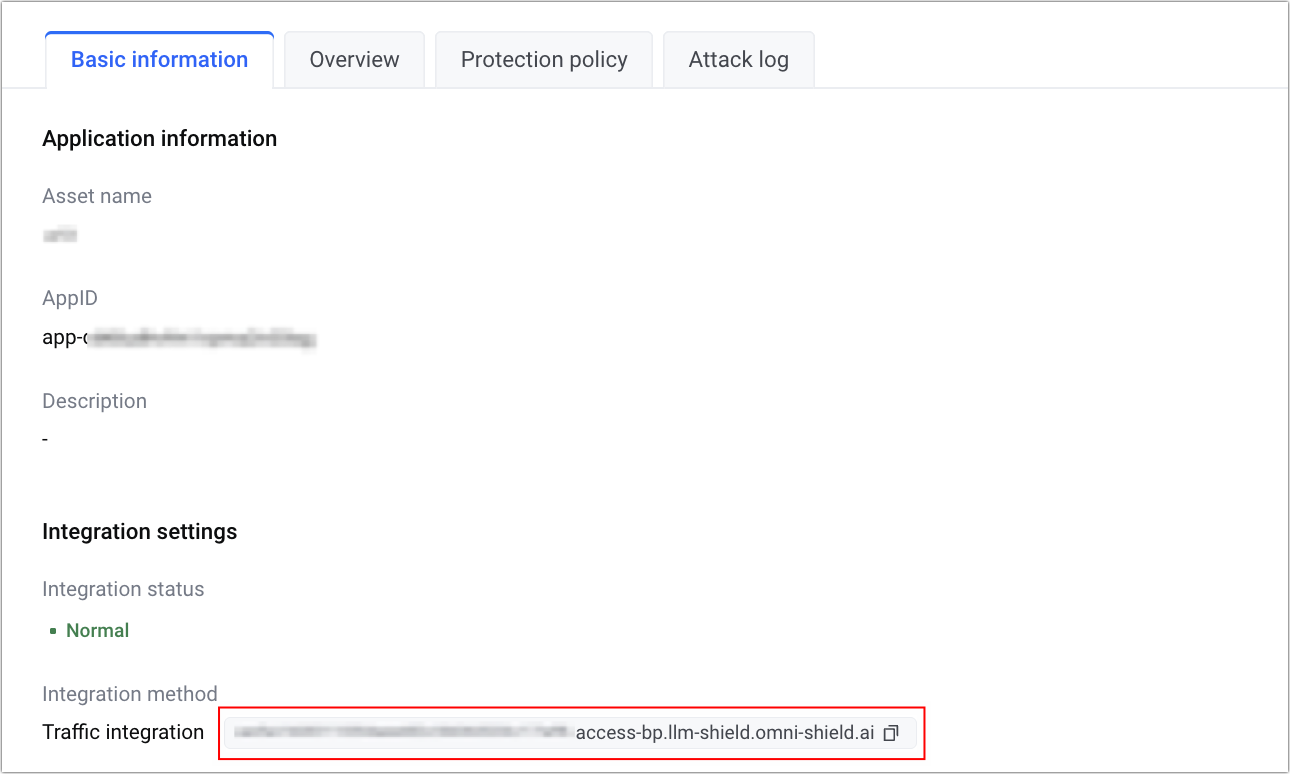Open the Protection policy tab
The height and width of the screenshot is (774, 1290).
tap(544, 60)
